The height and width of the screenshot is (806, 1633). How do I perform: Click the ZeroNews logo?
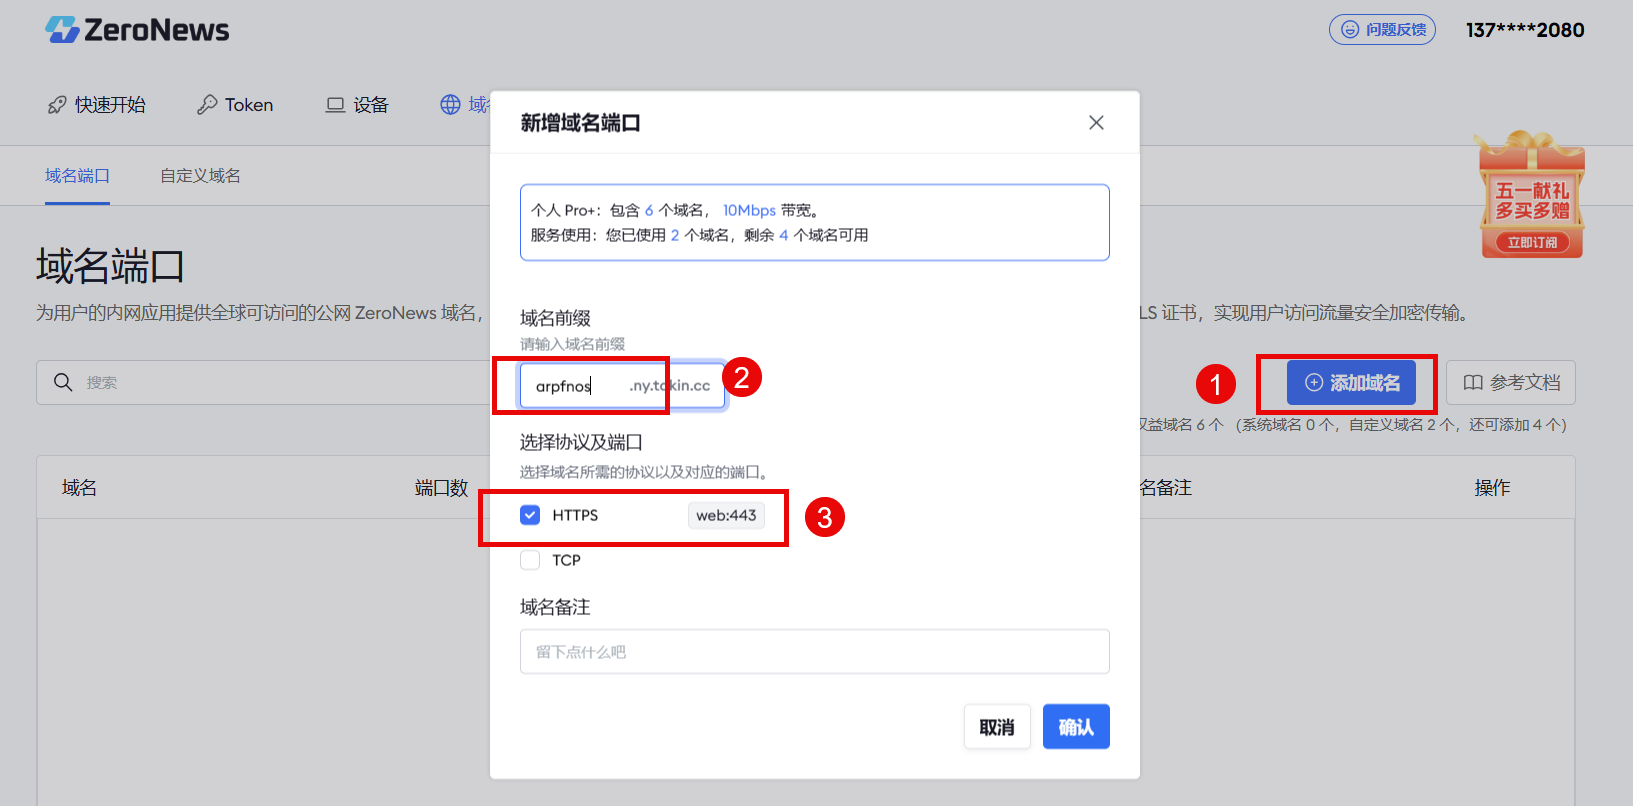point(137,30)
